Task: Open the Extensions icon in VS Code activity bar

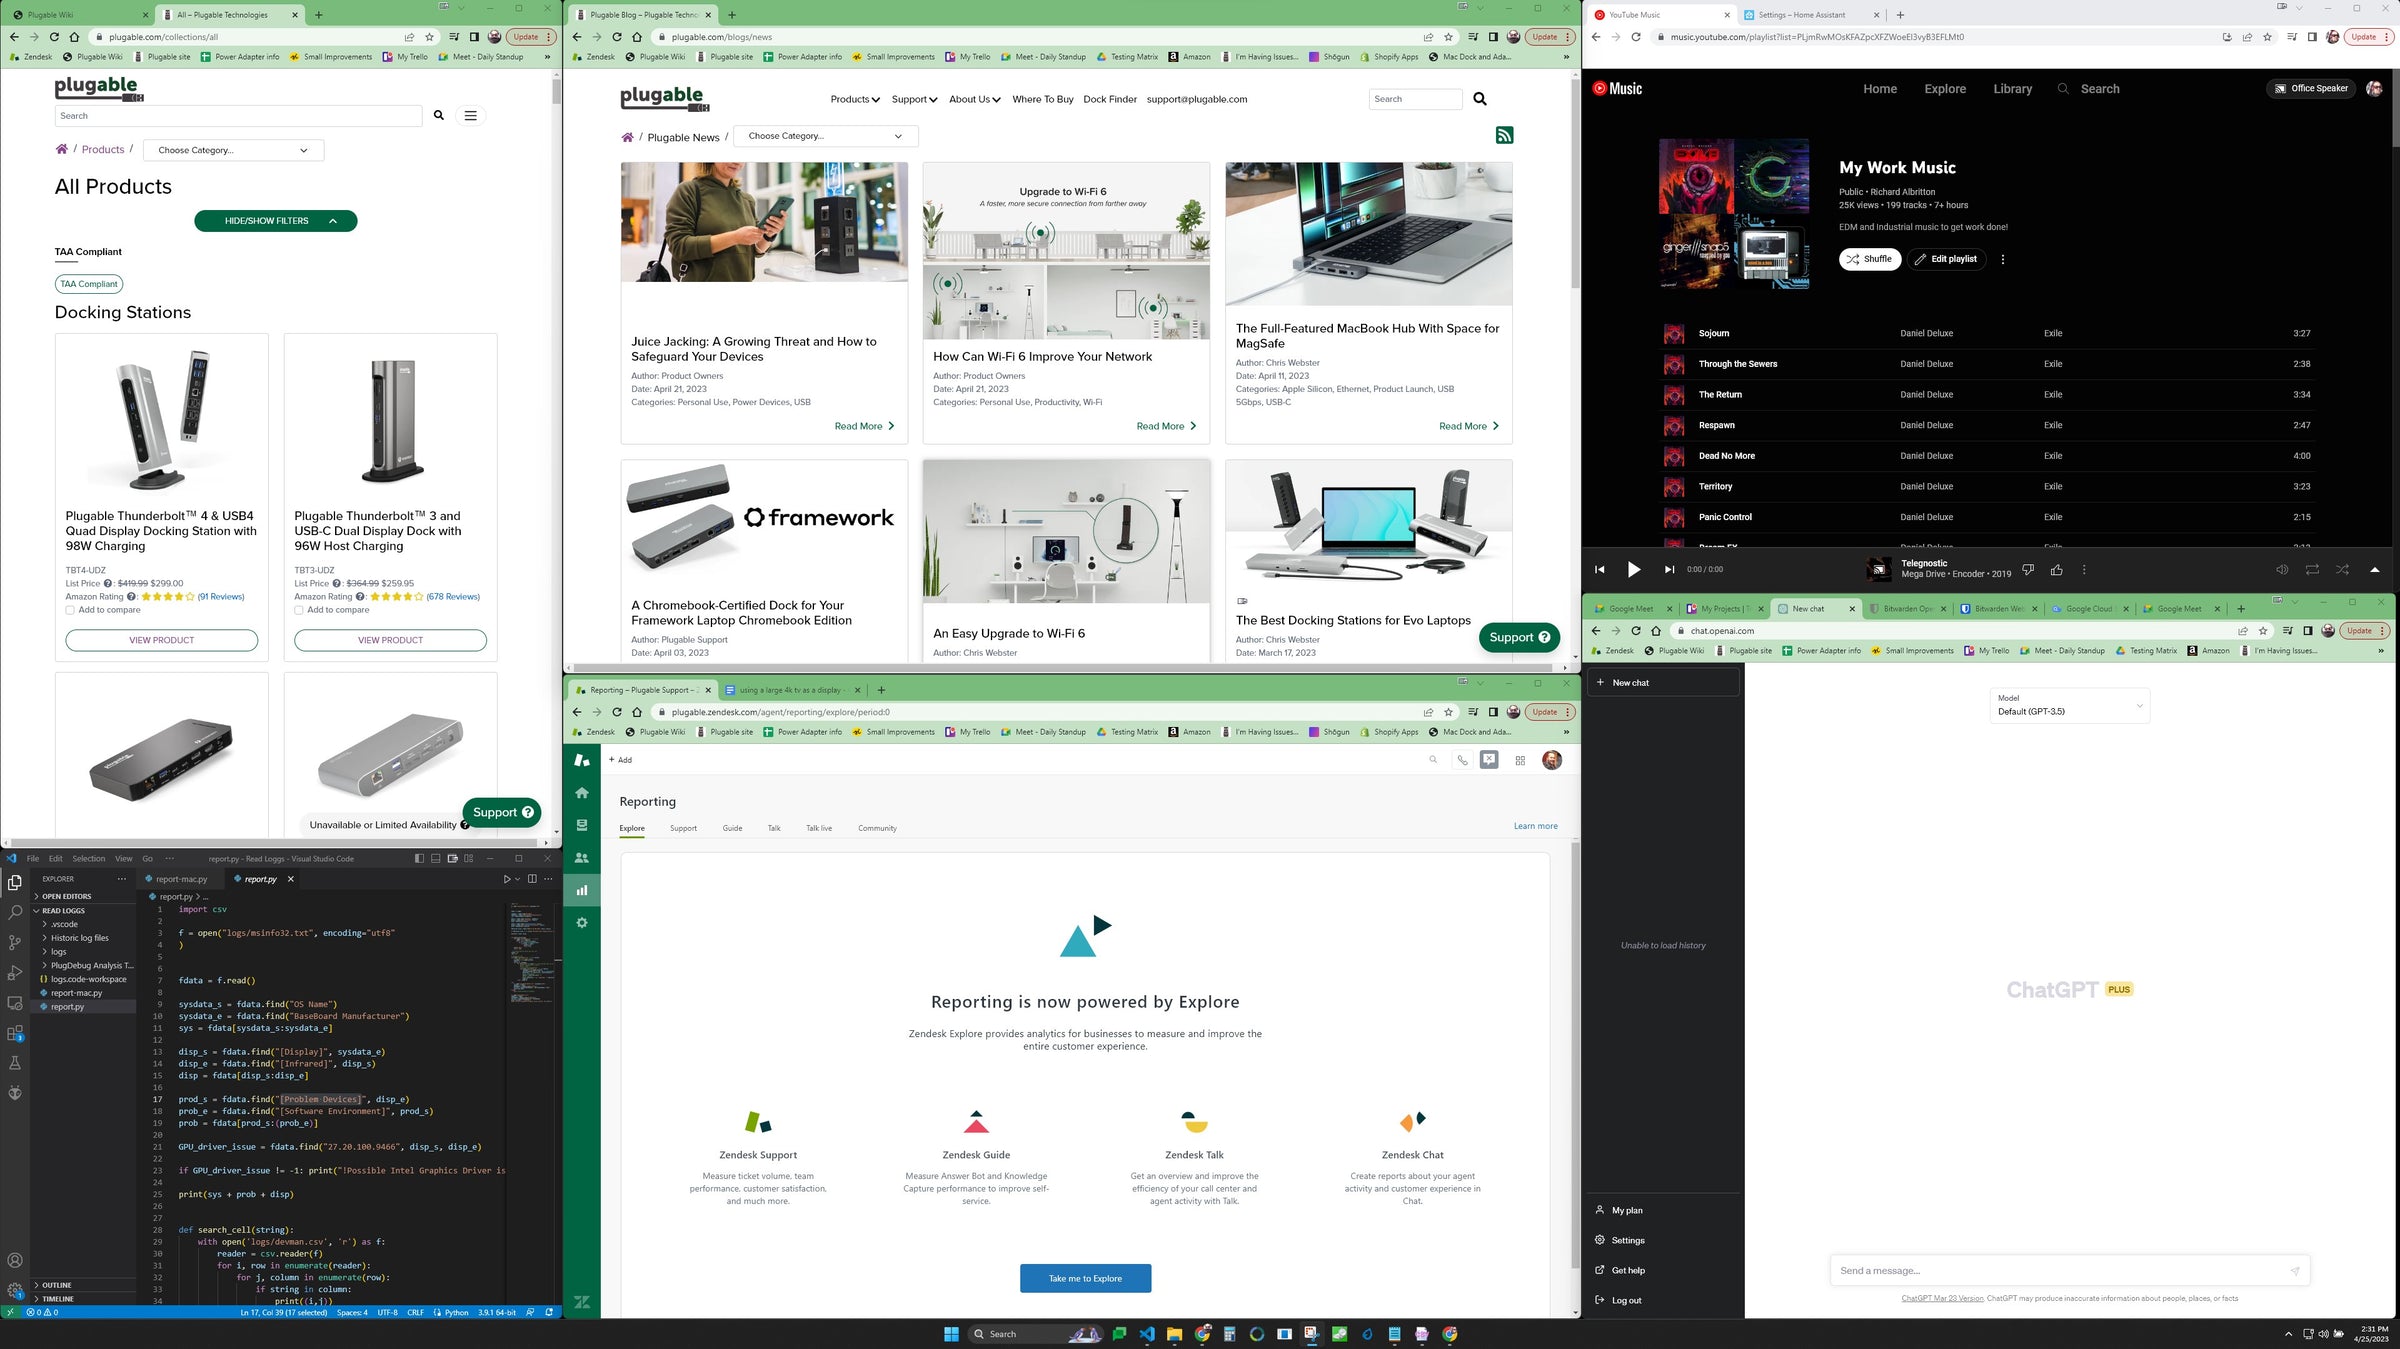Action: [x=14, y=1033]
